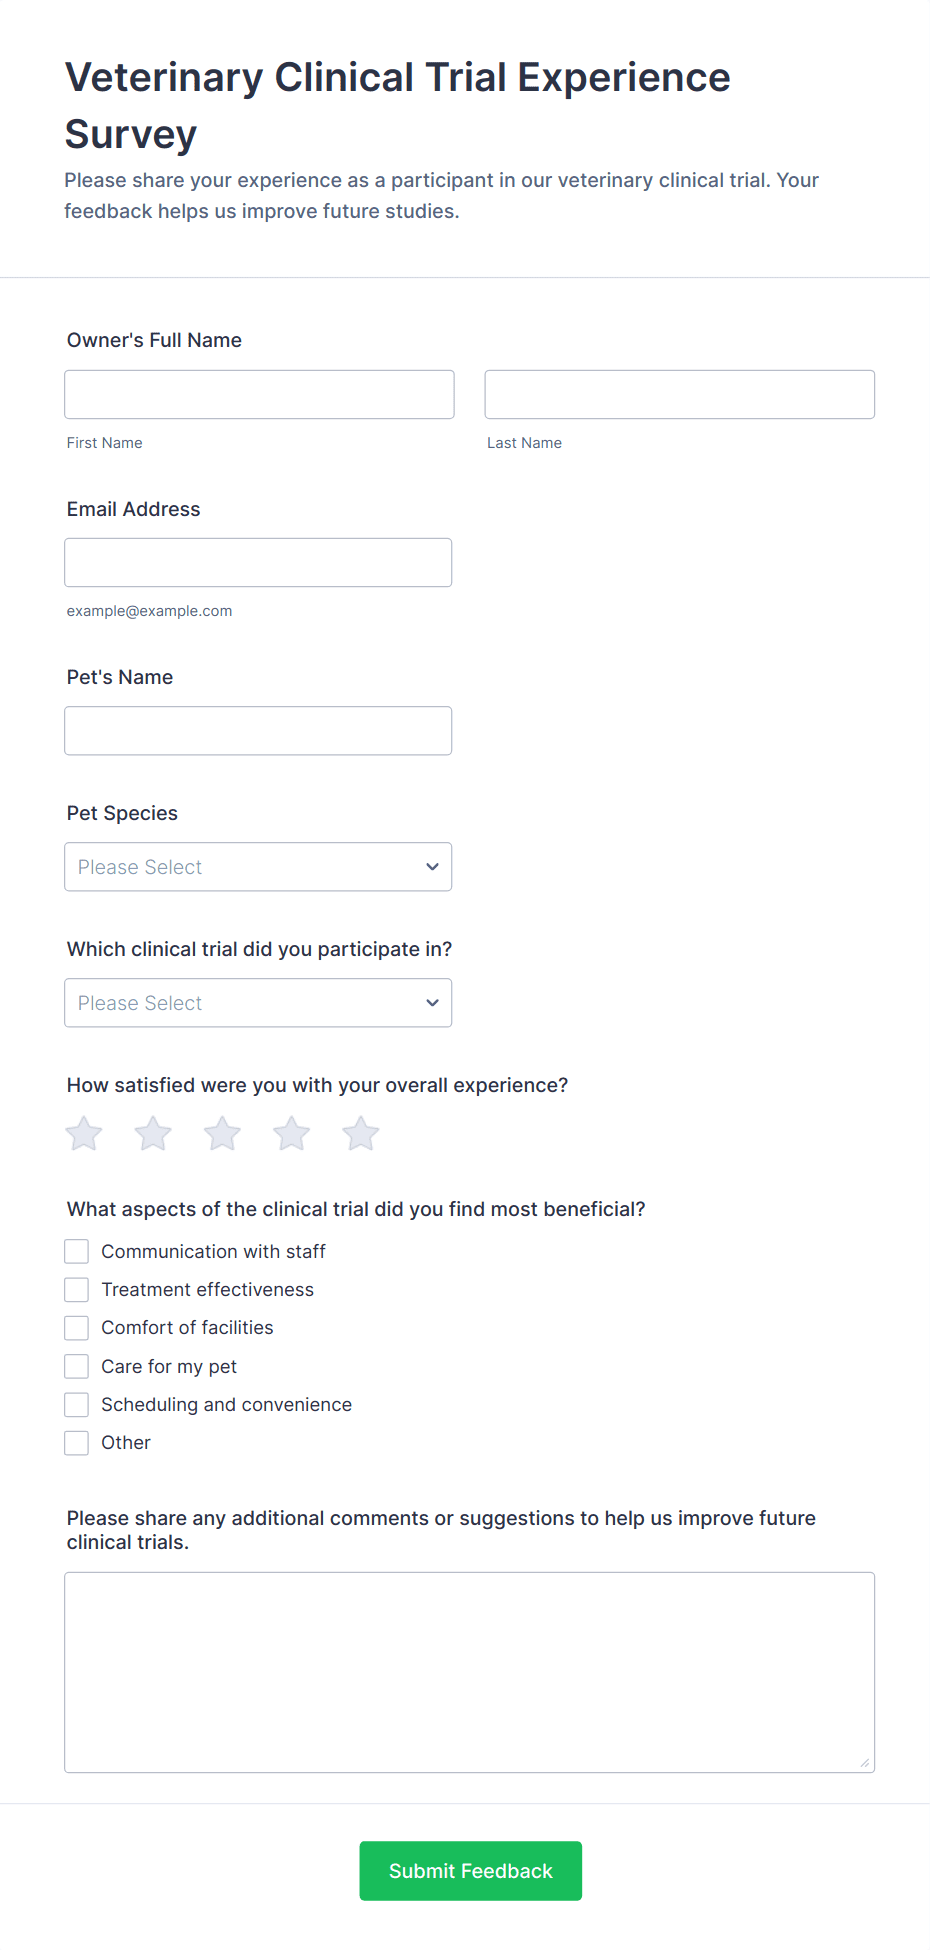Screen dimensions: 930x1950
Task: Enable Comfort of facilities checkbox
Action: [x=77, y=1328]
